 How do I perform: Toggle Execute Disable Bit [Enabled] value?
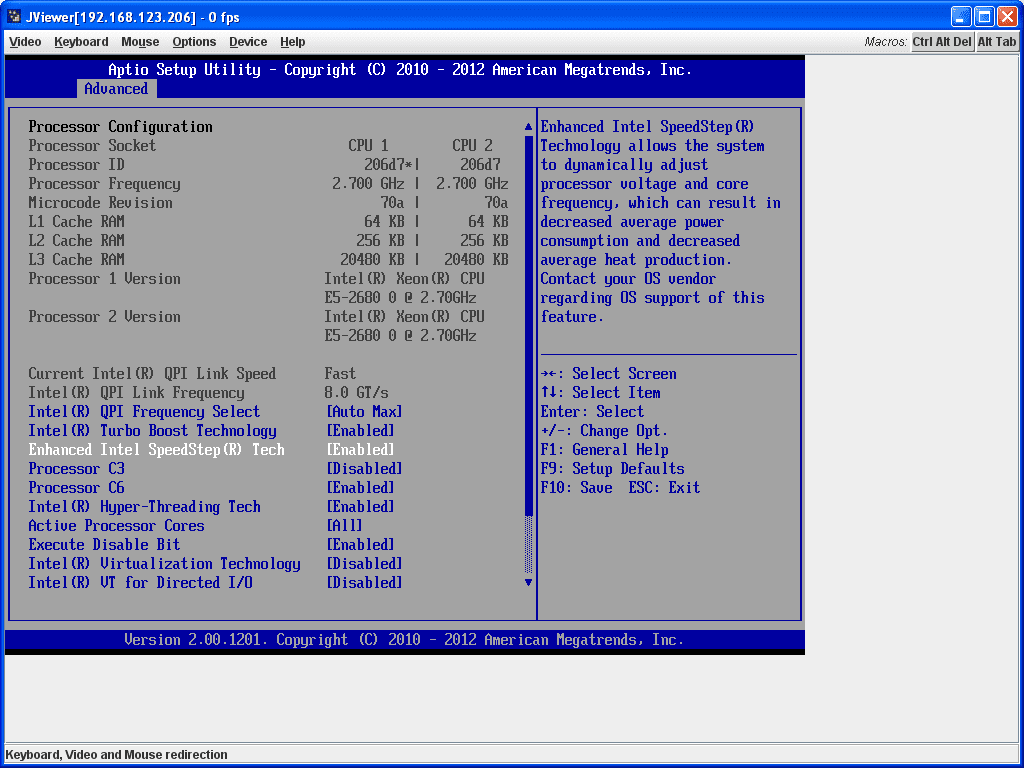coord(360,545)
